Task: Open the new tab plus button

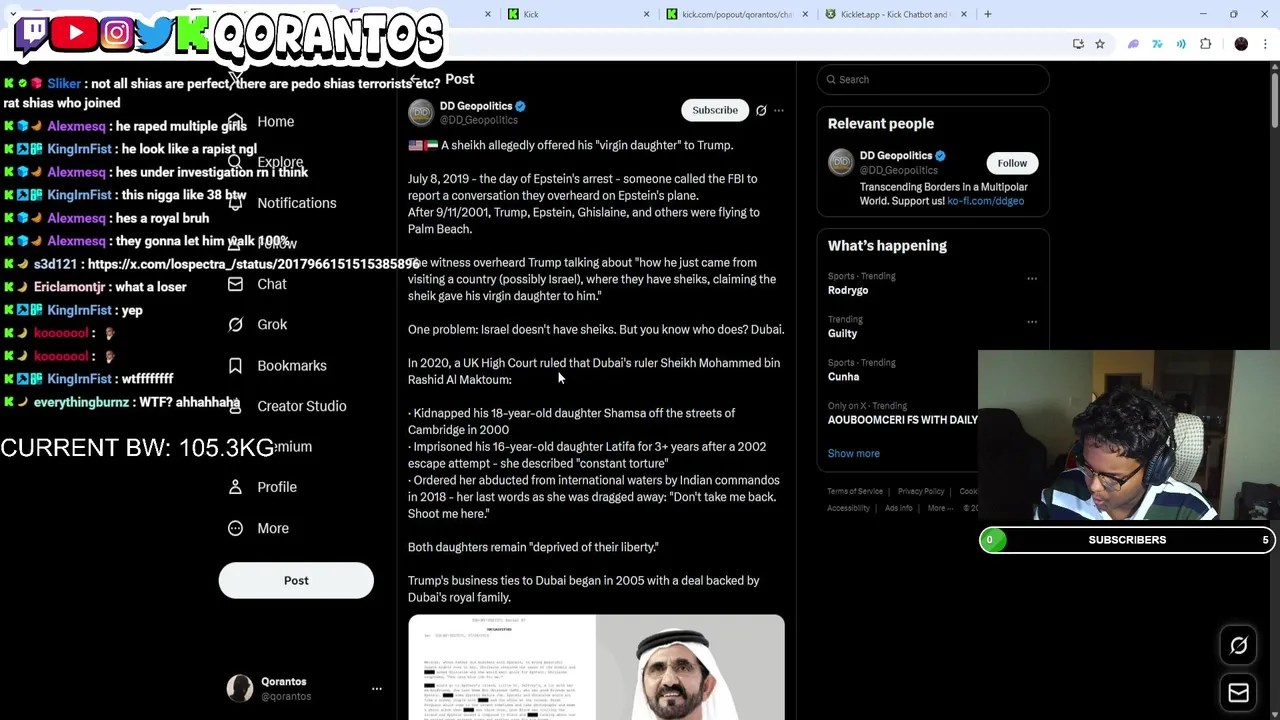Action: (987, 14)
